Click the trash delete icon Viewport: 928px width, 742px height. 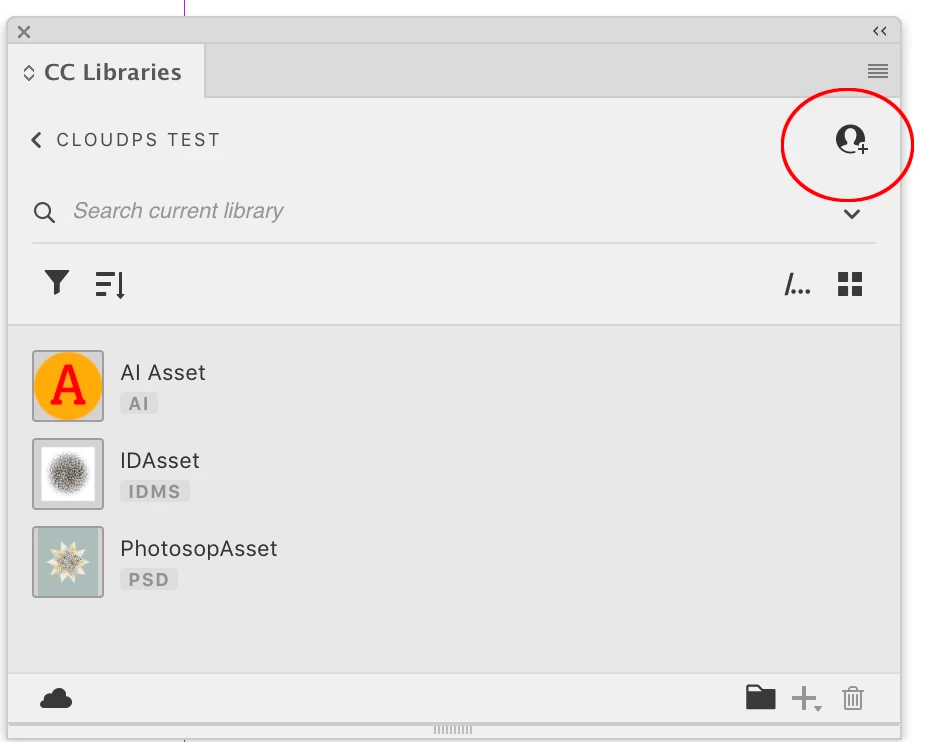tap(853, 698)
